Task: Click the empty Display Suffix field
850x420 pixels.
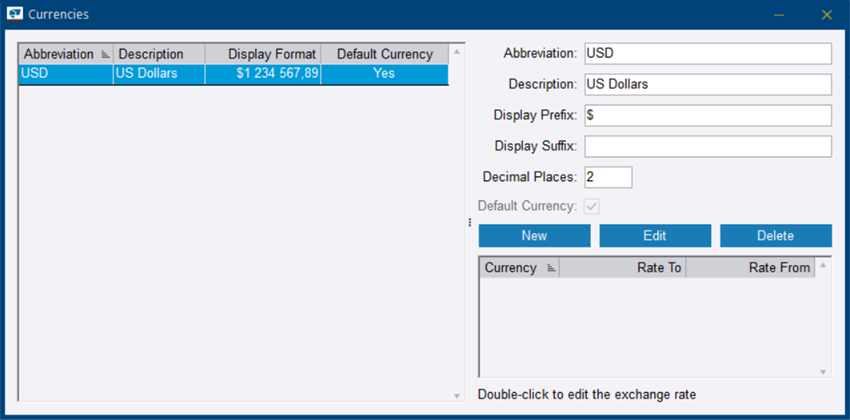Action: pyautogui.click(x=707, y=146)
